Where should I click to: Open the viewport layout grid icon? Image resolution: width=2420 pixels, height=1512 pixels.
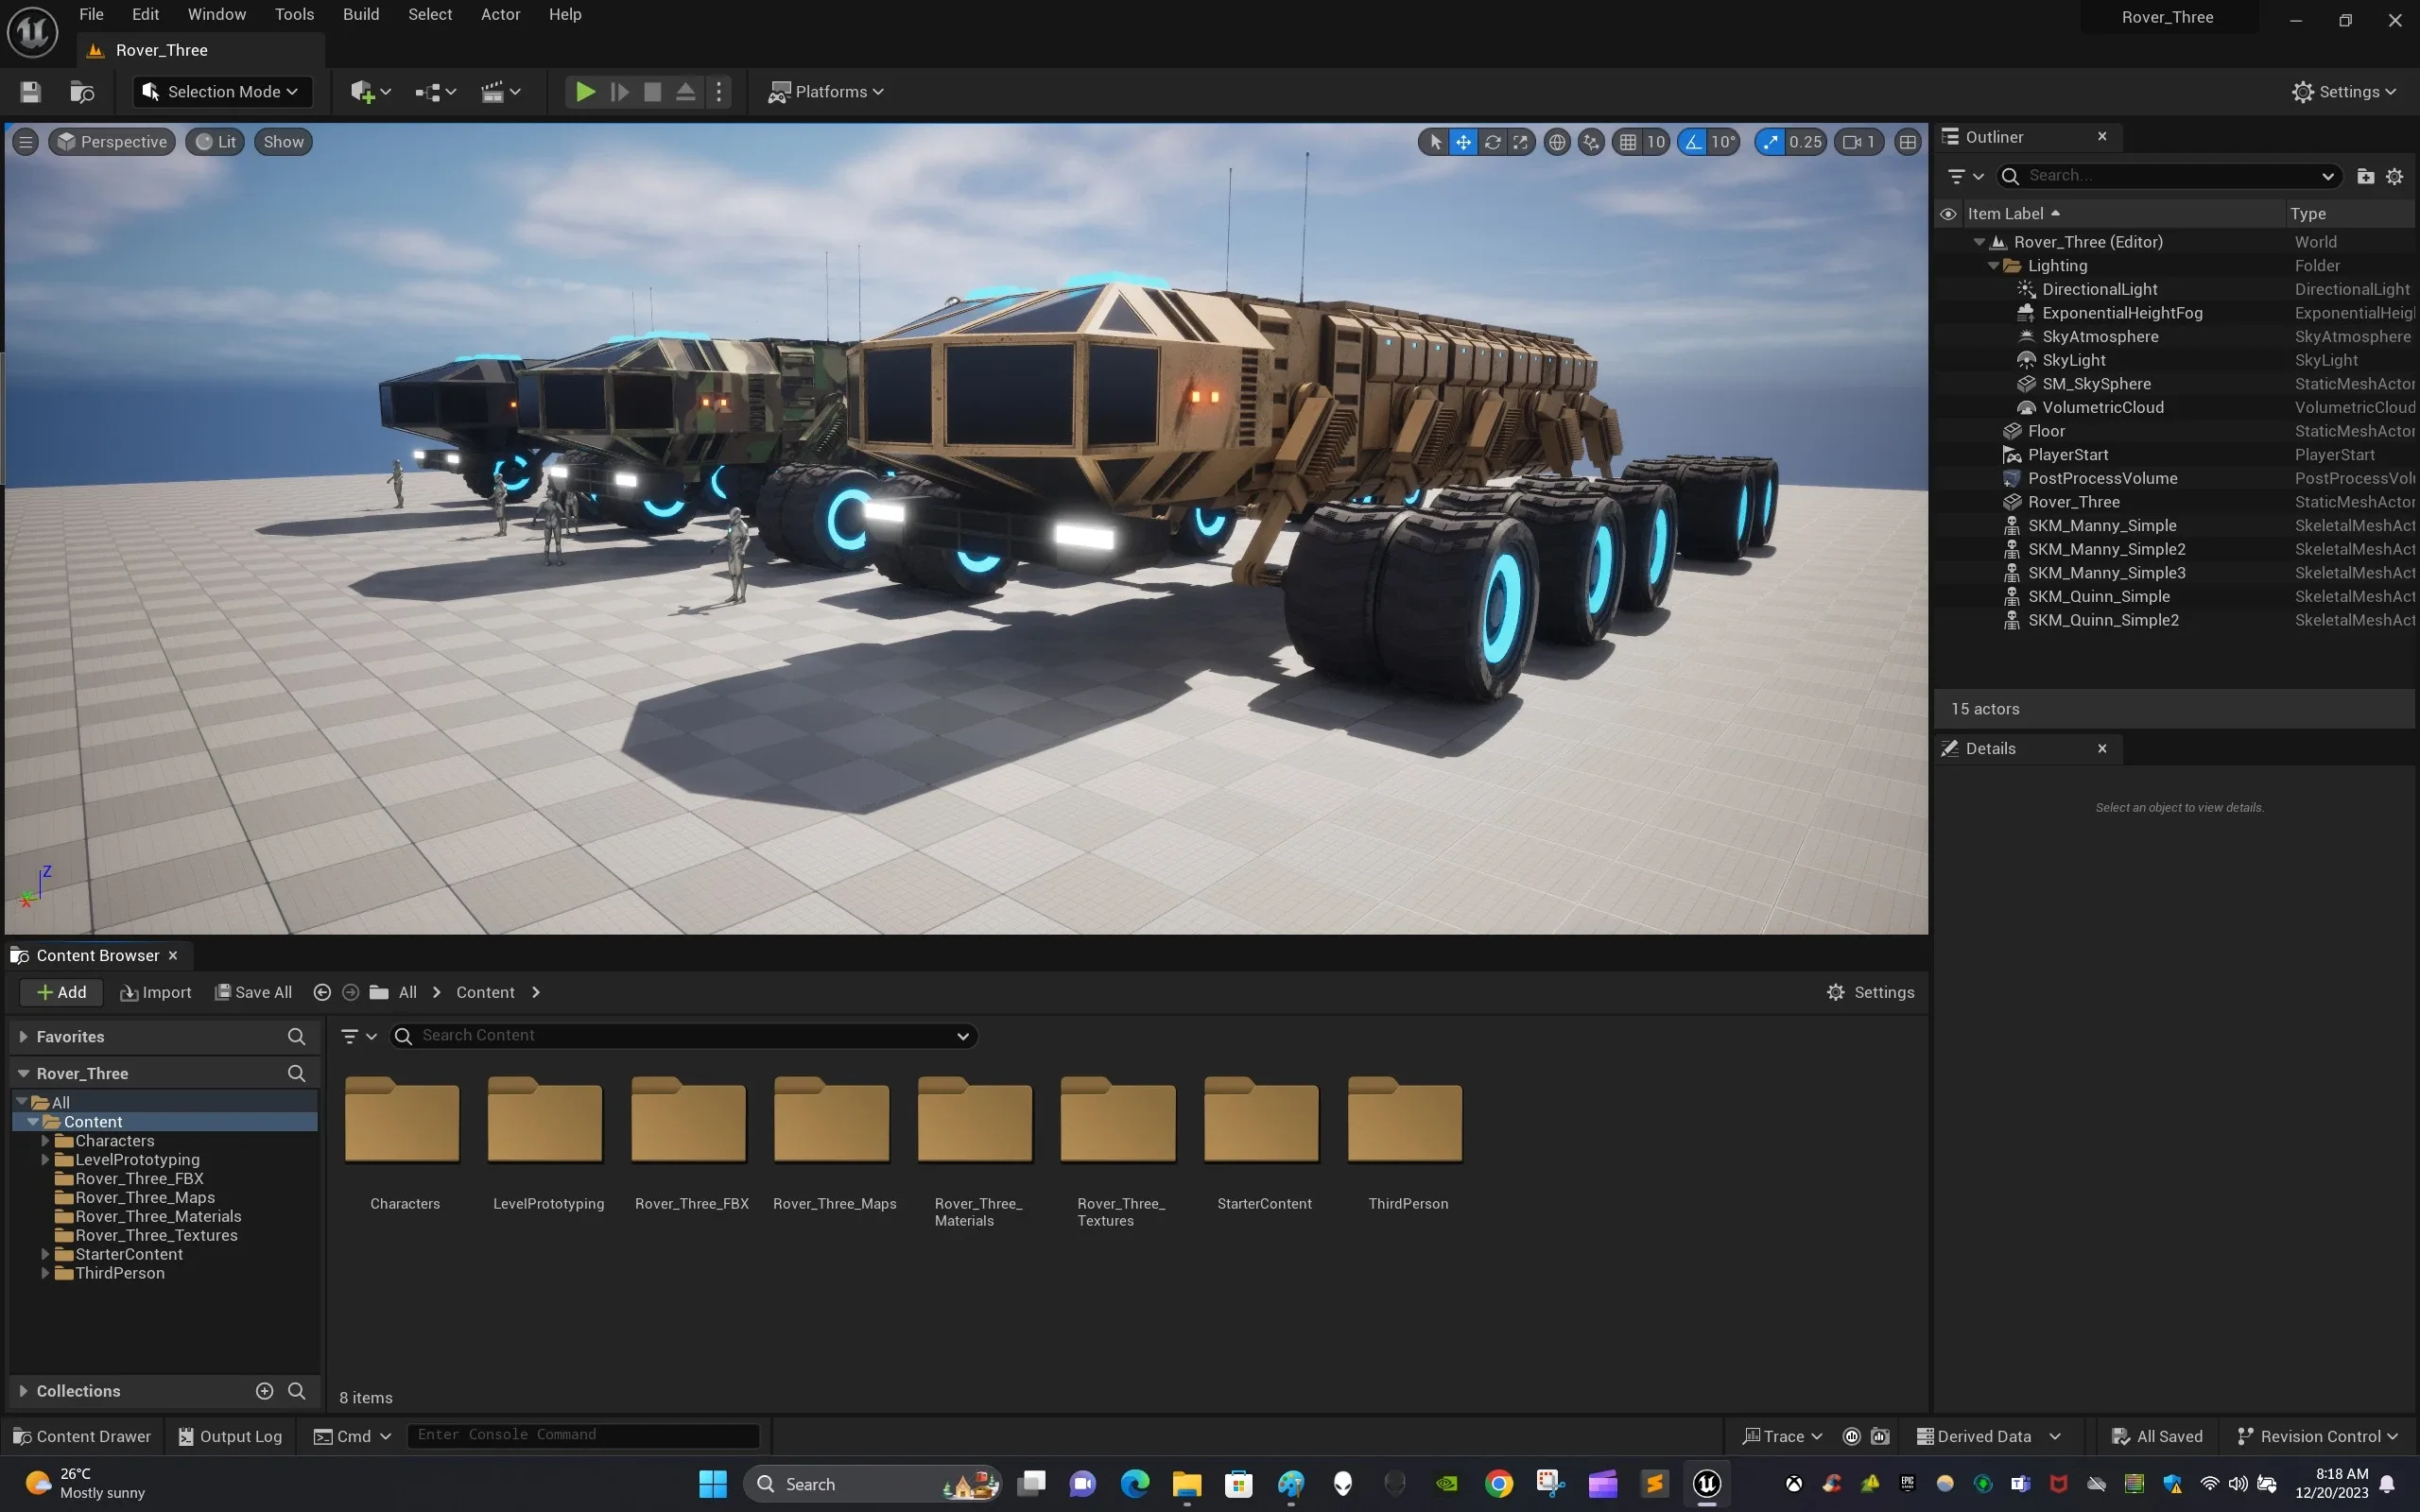click(x=1908, y=142)
